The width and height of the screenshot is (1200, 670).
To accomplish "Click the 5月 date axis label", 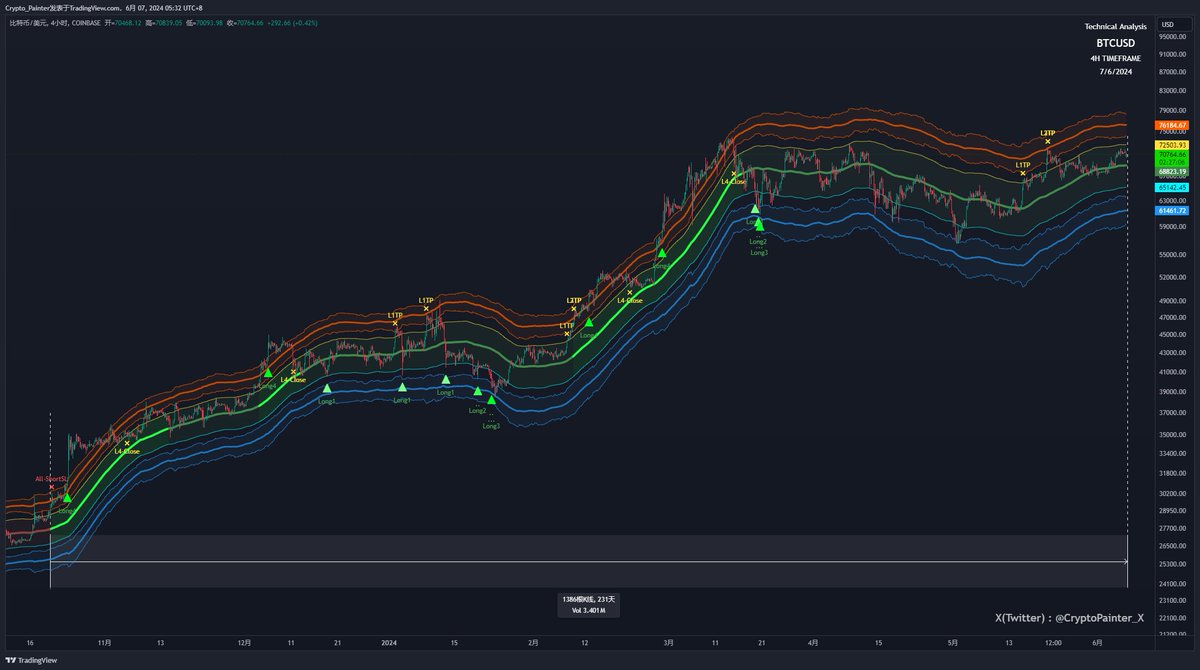I will pyautogui.click(x=952, y=643).
